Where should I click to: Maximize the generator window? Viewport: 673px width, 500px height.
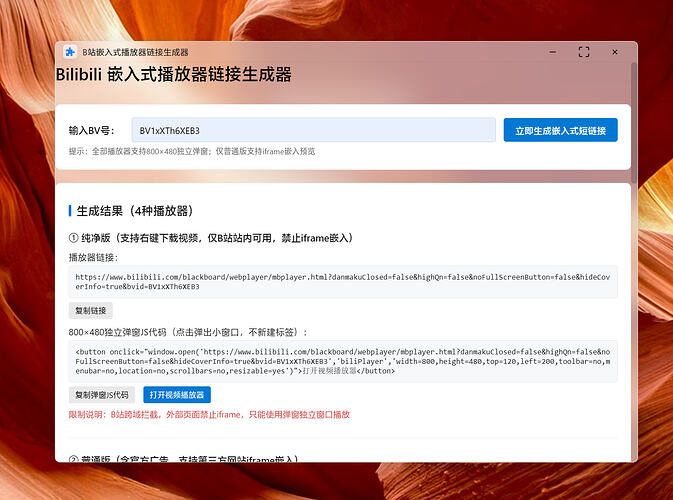pos(584,52)
